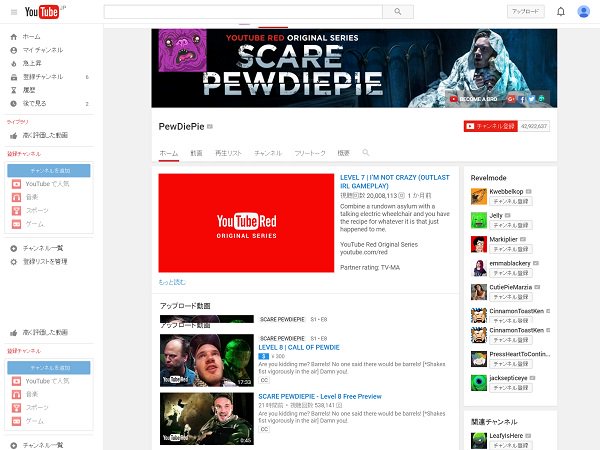
Task: Click the magnifier search button in header
Action: (398, 12)
